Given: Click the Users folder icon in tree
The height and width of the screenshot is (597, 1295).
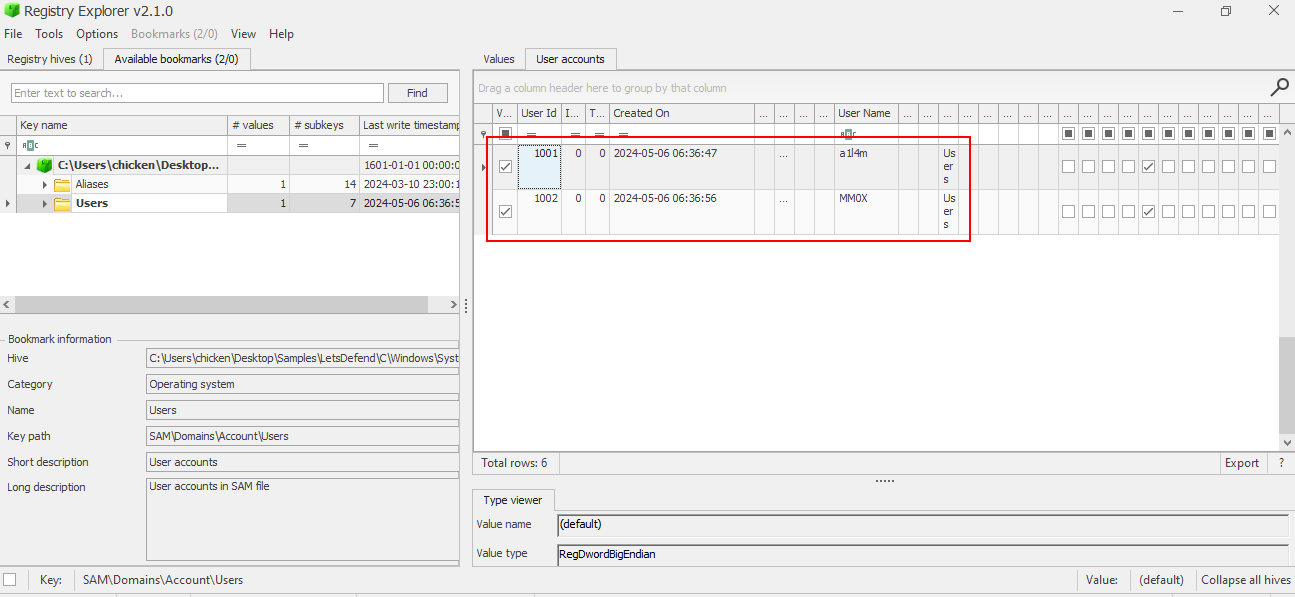Looking at the screenshot, I should [62, 203].
